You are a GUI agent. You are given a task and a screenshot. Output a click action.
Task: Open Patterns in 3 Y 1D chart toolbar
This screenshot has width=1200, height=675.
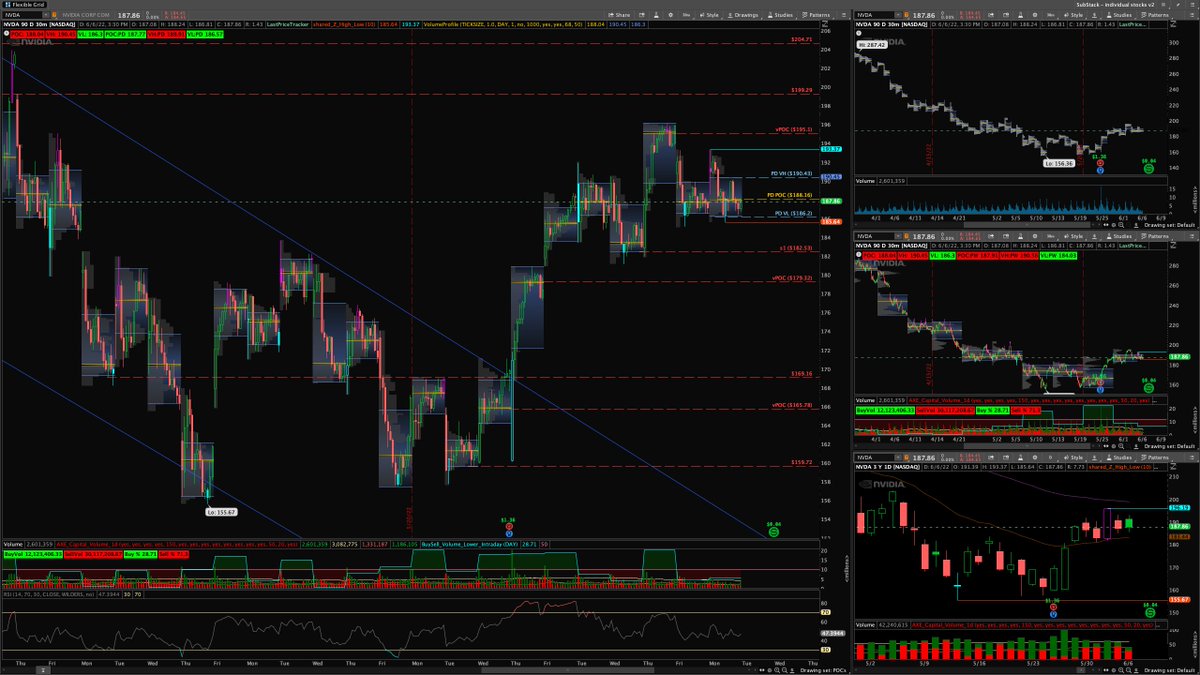click(x=1153, y=458)
